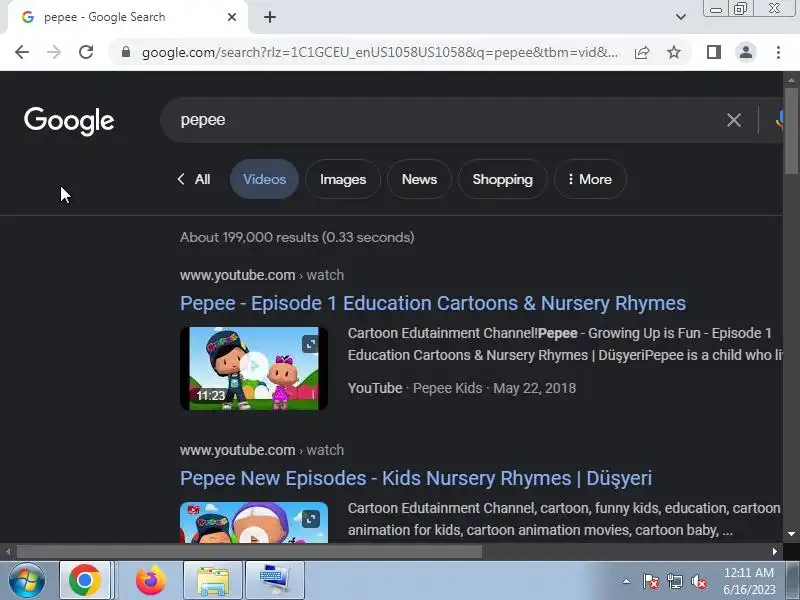
Task: Open the on-screen keyboard taskbar icon
Action: coord(274,580)
